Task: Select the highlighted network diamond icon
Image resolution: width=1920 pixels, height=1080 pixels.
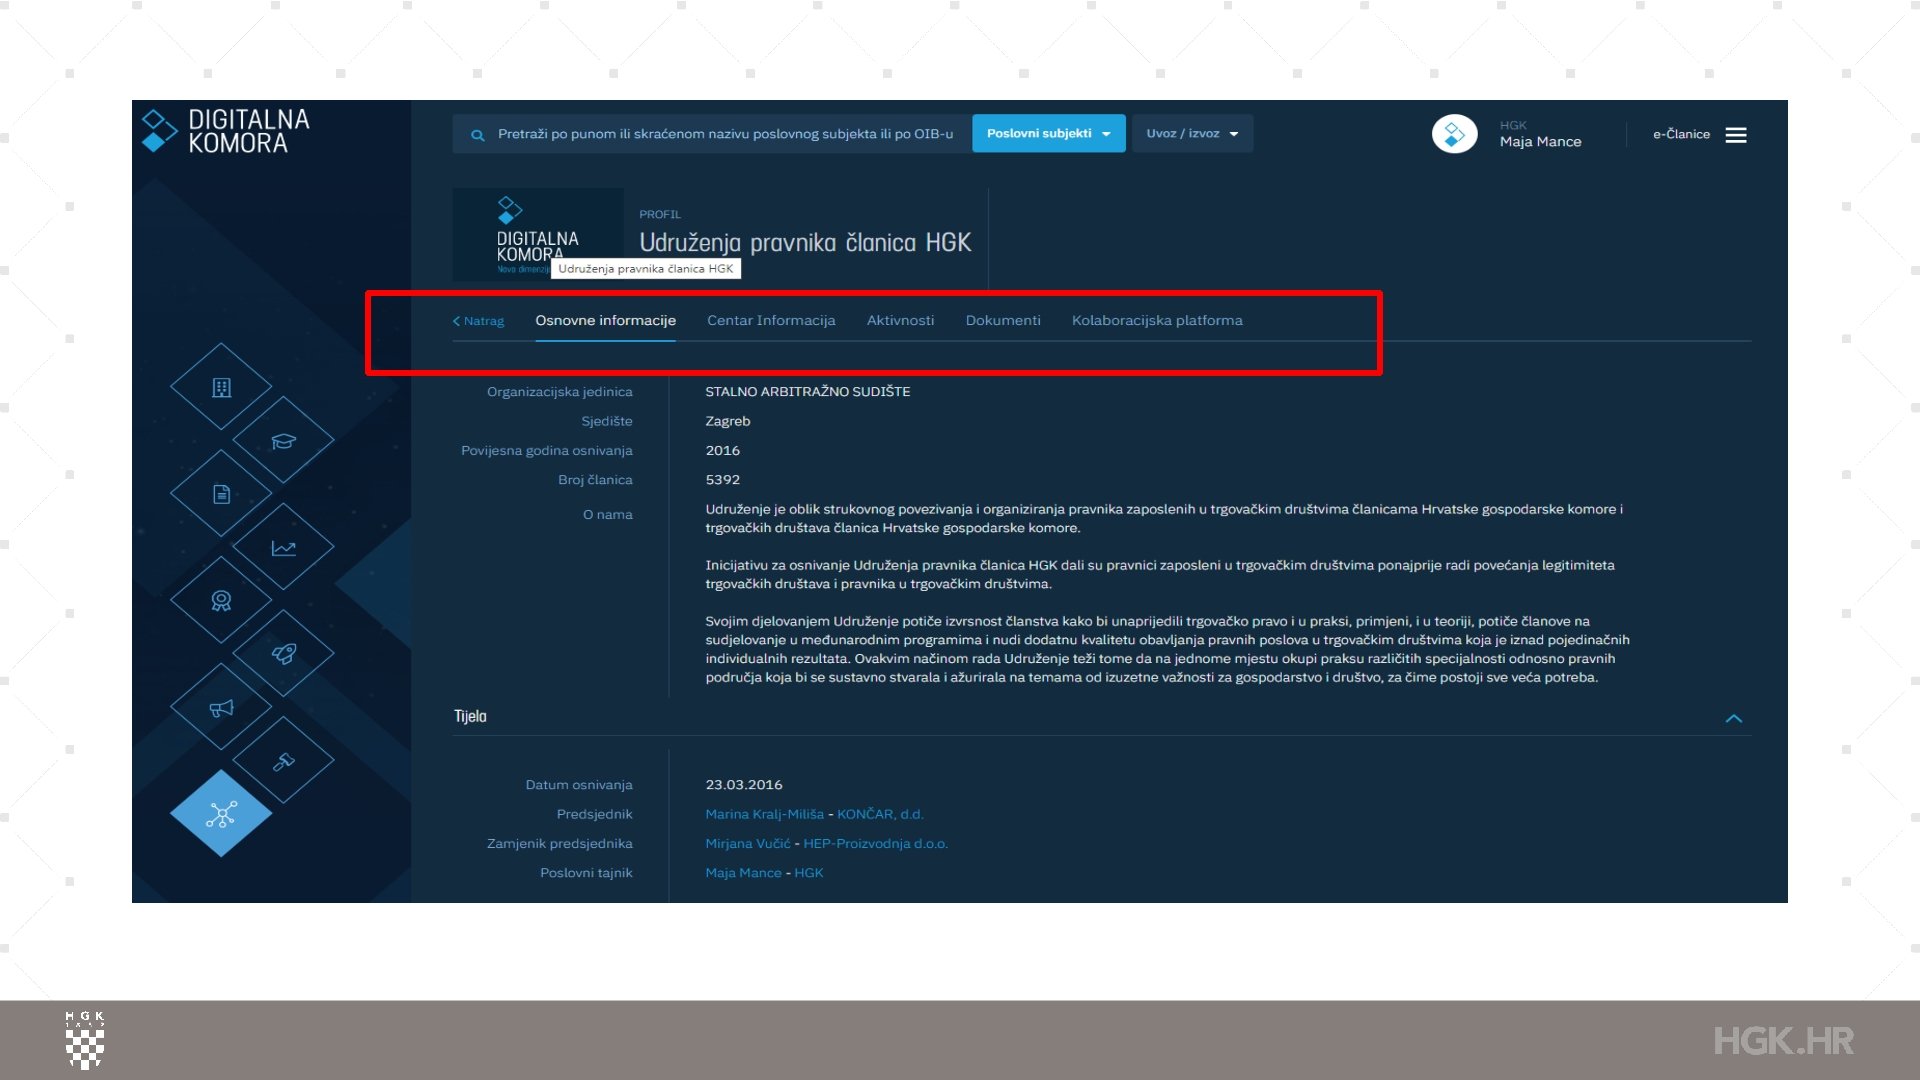Action: click(x=221, y=813)
